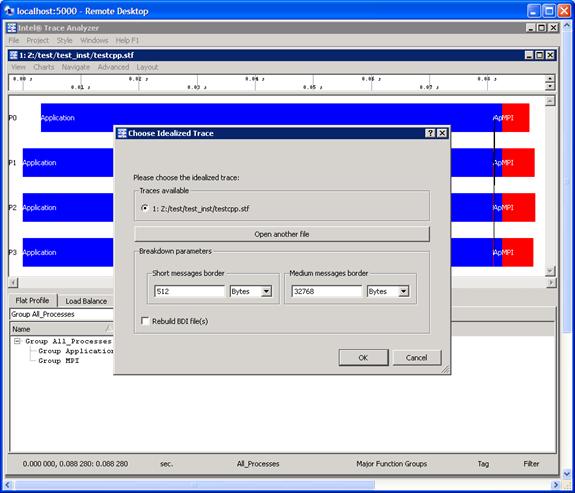Click the Major Function Groups status entry
This screenshot has height=493, width=575.
392,464
